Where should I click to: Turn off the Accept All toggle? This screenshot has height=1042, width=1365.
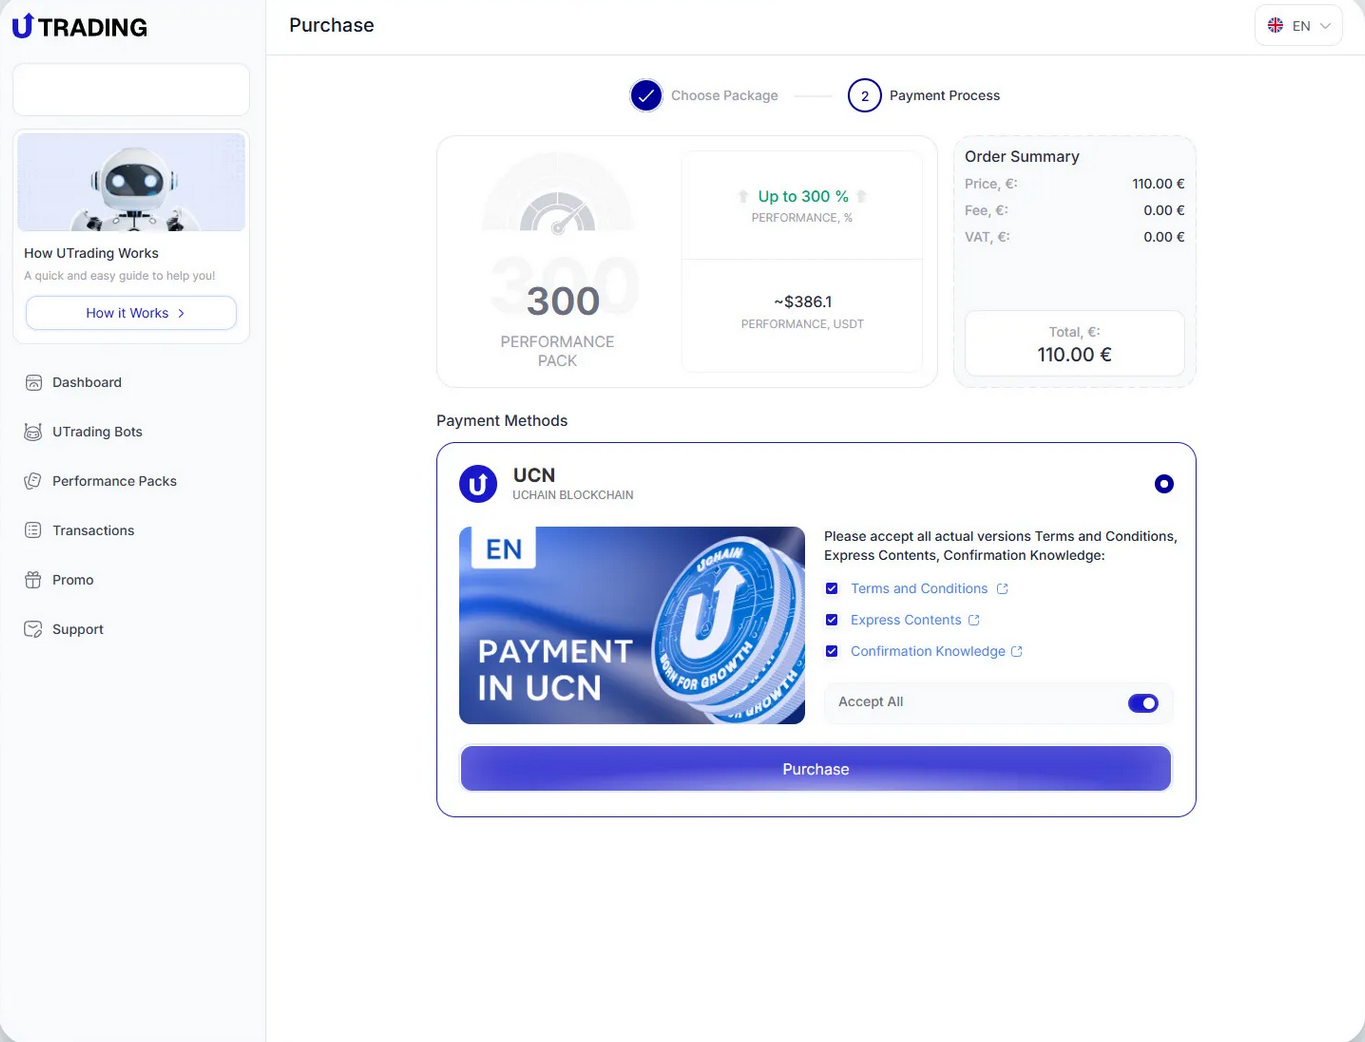(1142, 703)
